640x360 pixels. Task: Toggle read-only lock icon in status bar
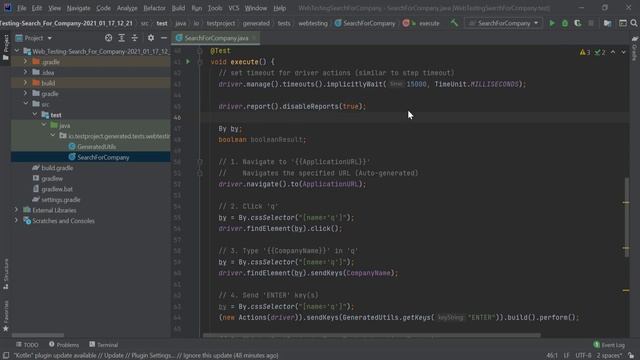coord(631,356)
